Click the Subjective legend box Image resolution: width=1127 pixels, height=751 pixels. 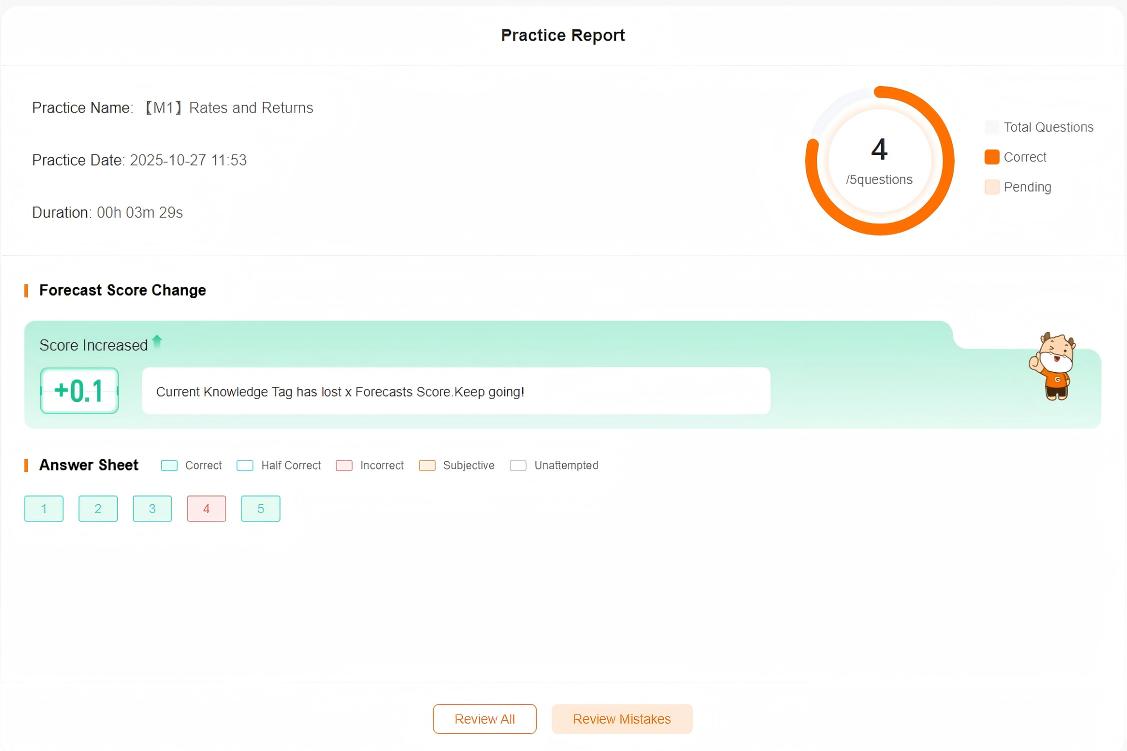tap(427, 466)
